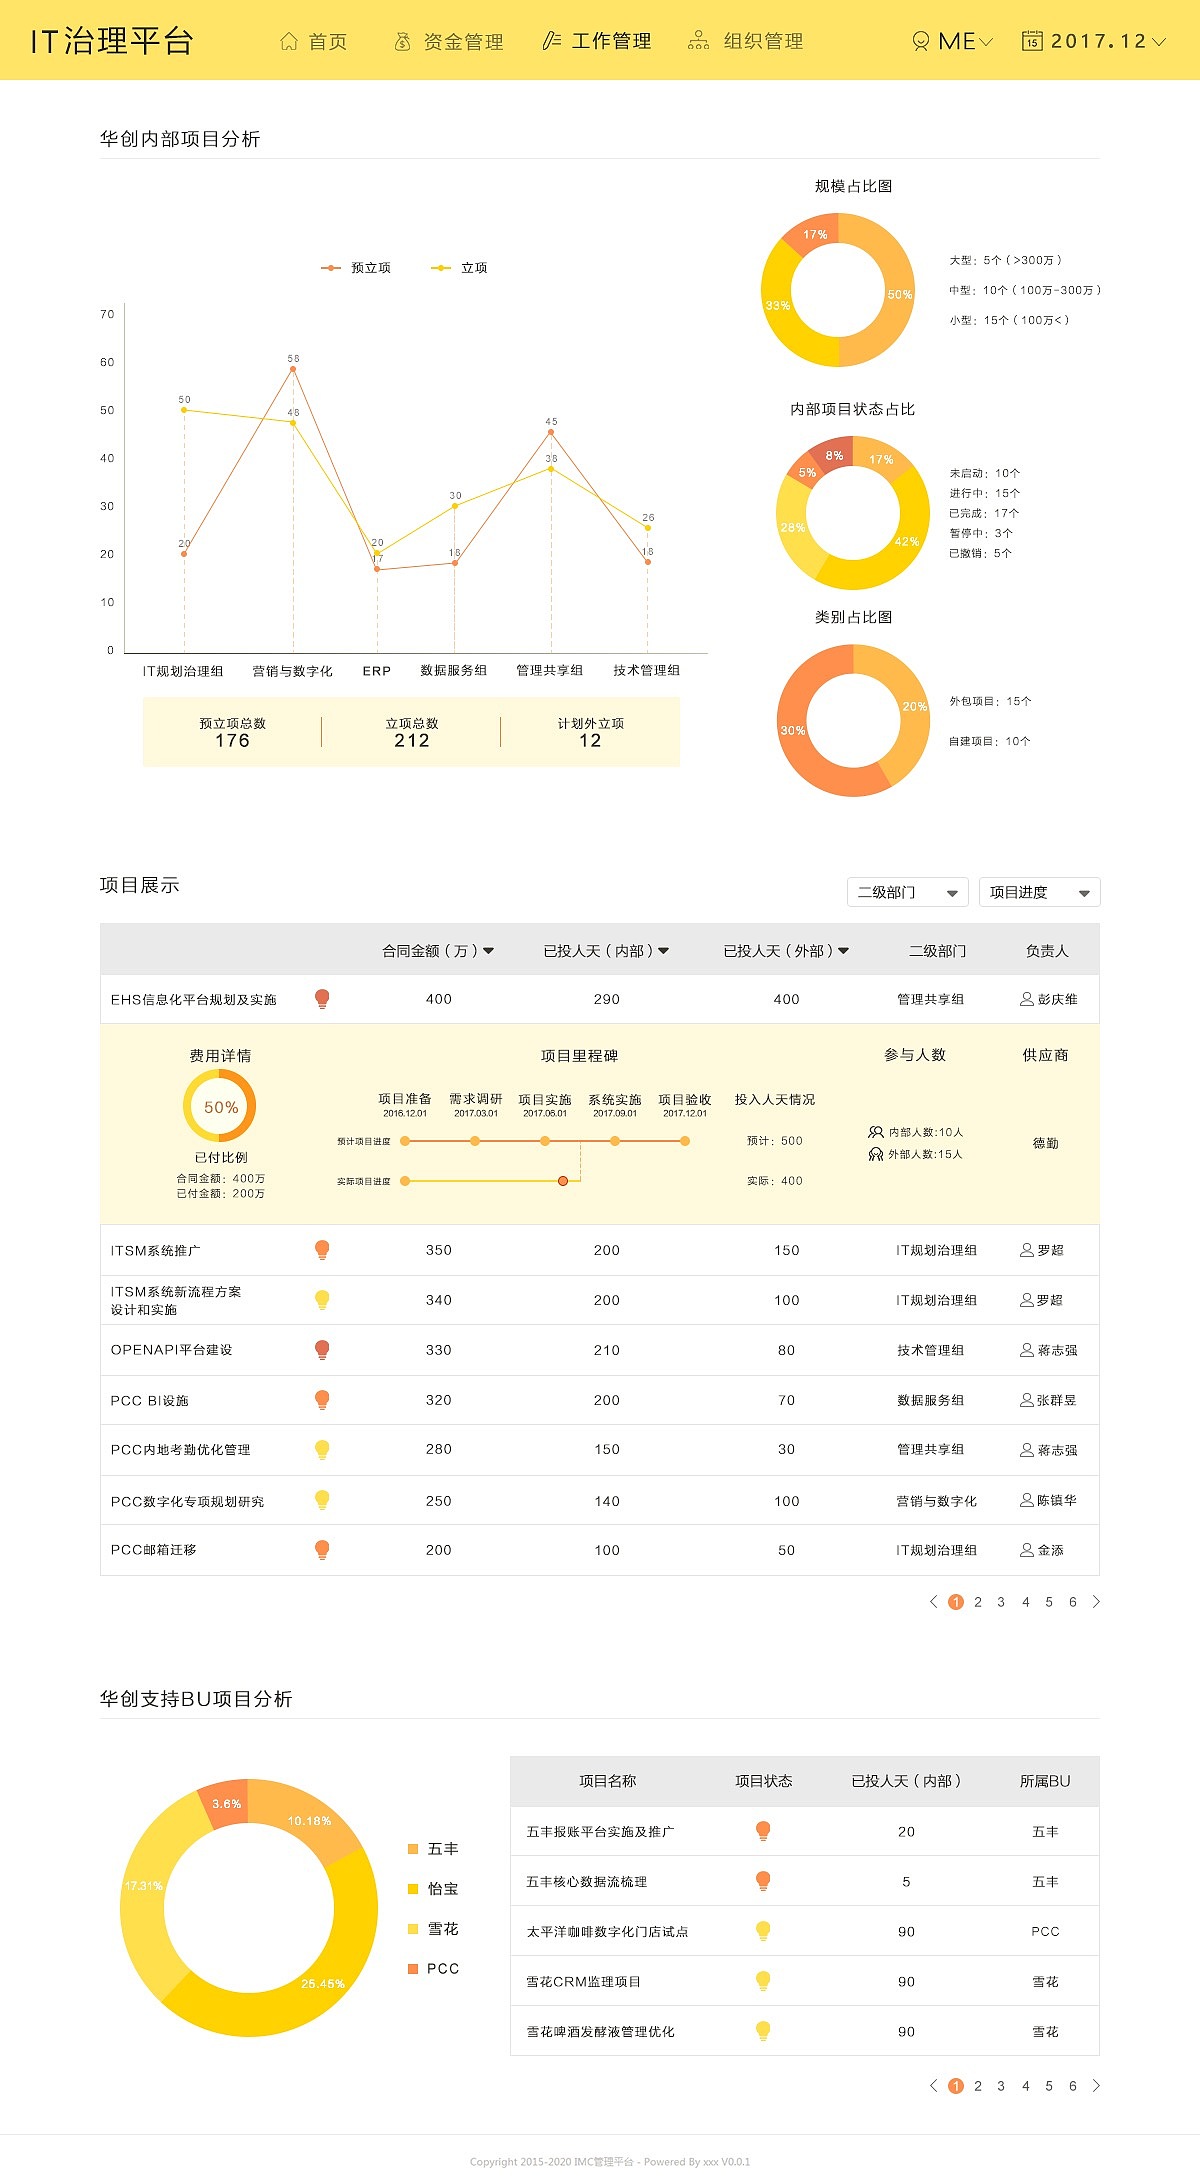
Task: Click the money bag icon for 资金管理
Action: 402,41
